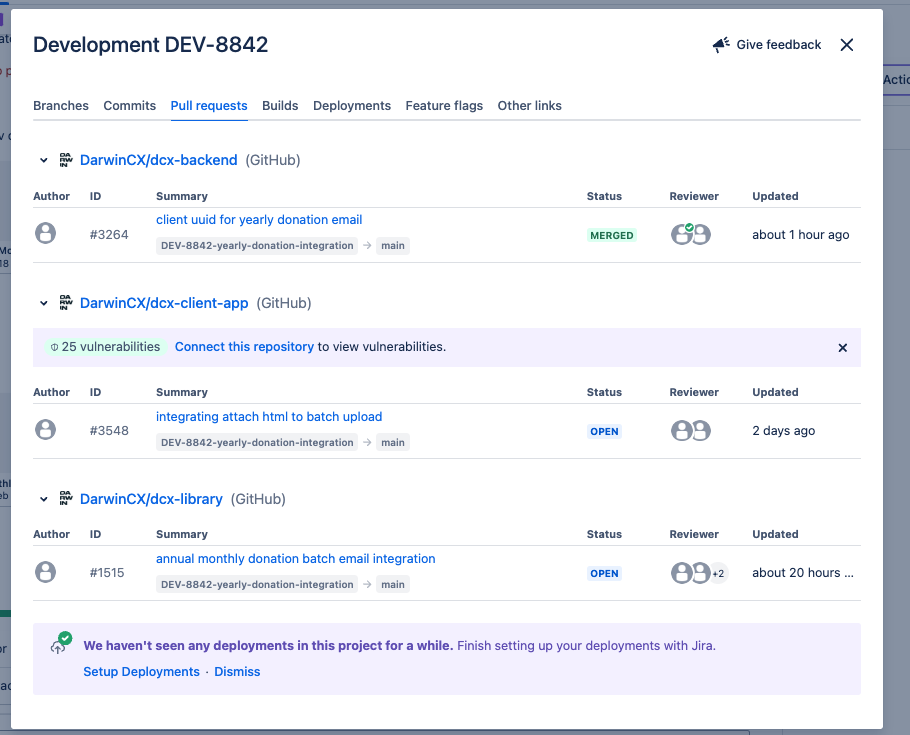Click the megaphone Give feedback icon
The width and height of the screenshot is (910, 735).
[721, 45]
